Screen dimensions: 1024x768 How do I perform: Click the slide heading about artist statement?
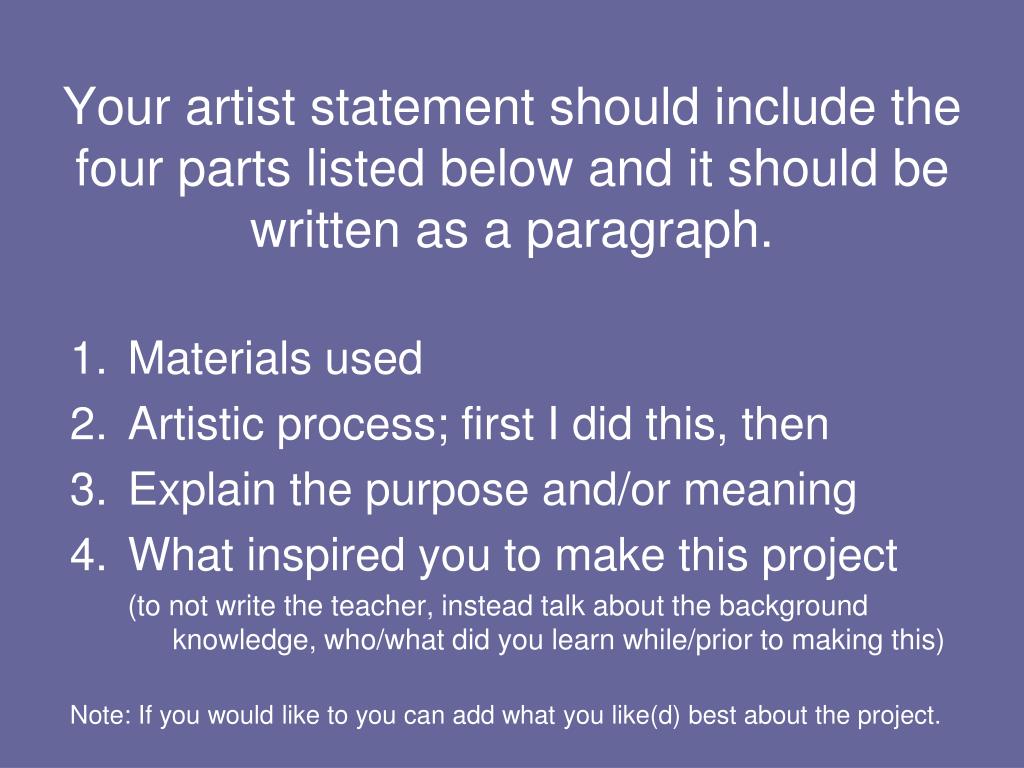click(x=512, y=168)
